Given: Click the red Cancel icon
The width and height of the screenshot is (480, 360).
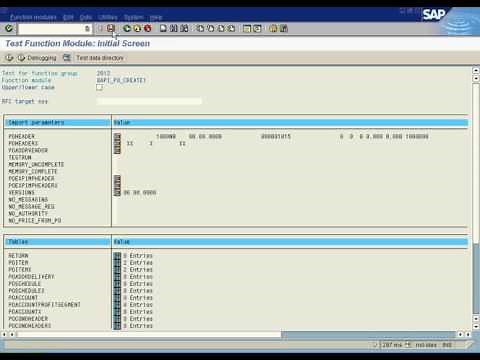Looking at the screenshot, I should [x=148, y=28].
